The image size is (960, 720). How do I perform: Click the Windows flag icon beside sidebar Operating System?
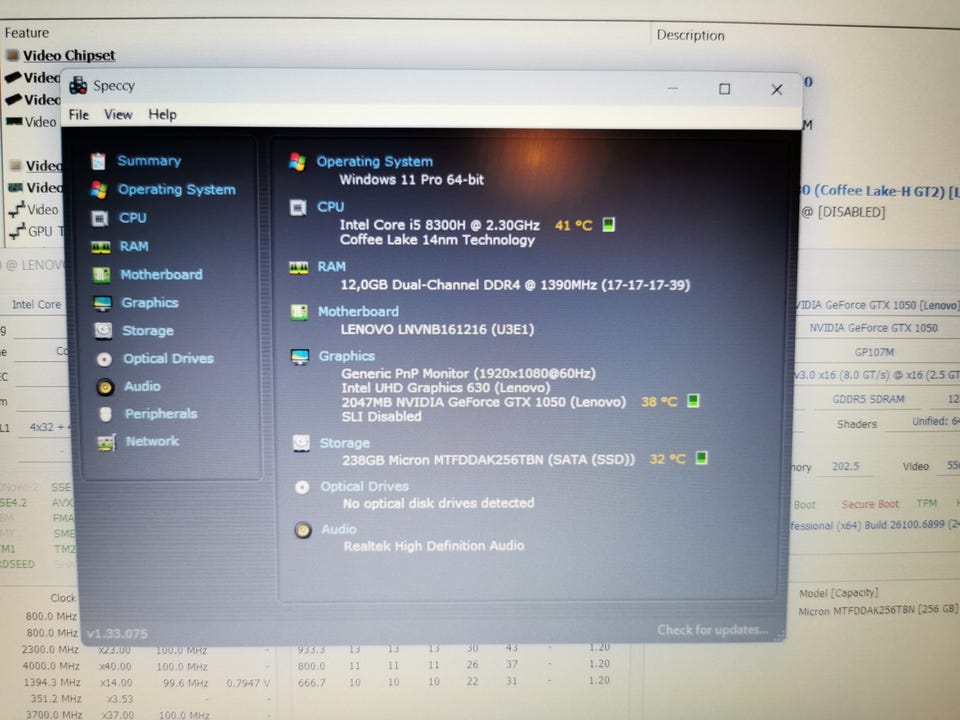pyautogui.click(x=99, y=190)
